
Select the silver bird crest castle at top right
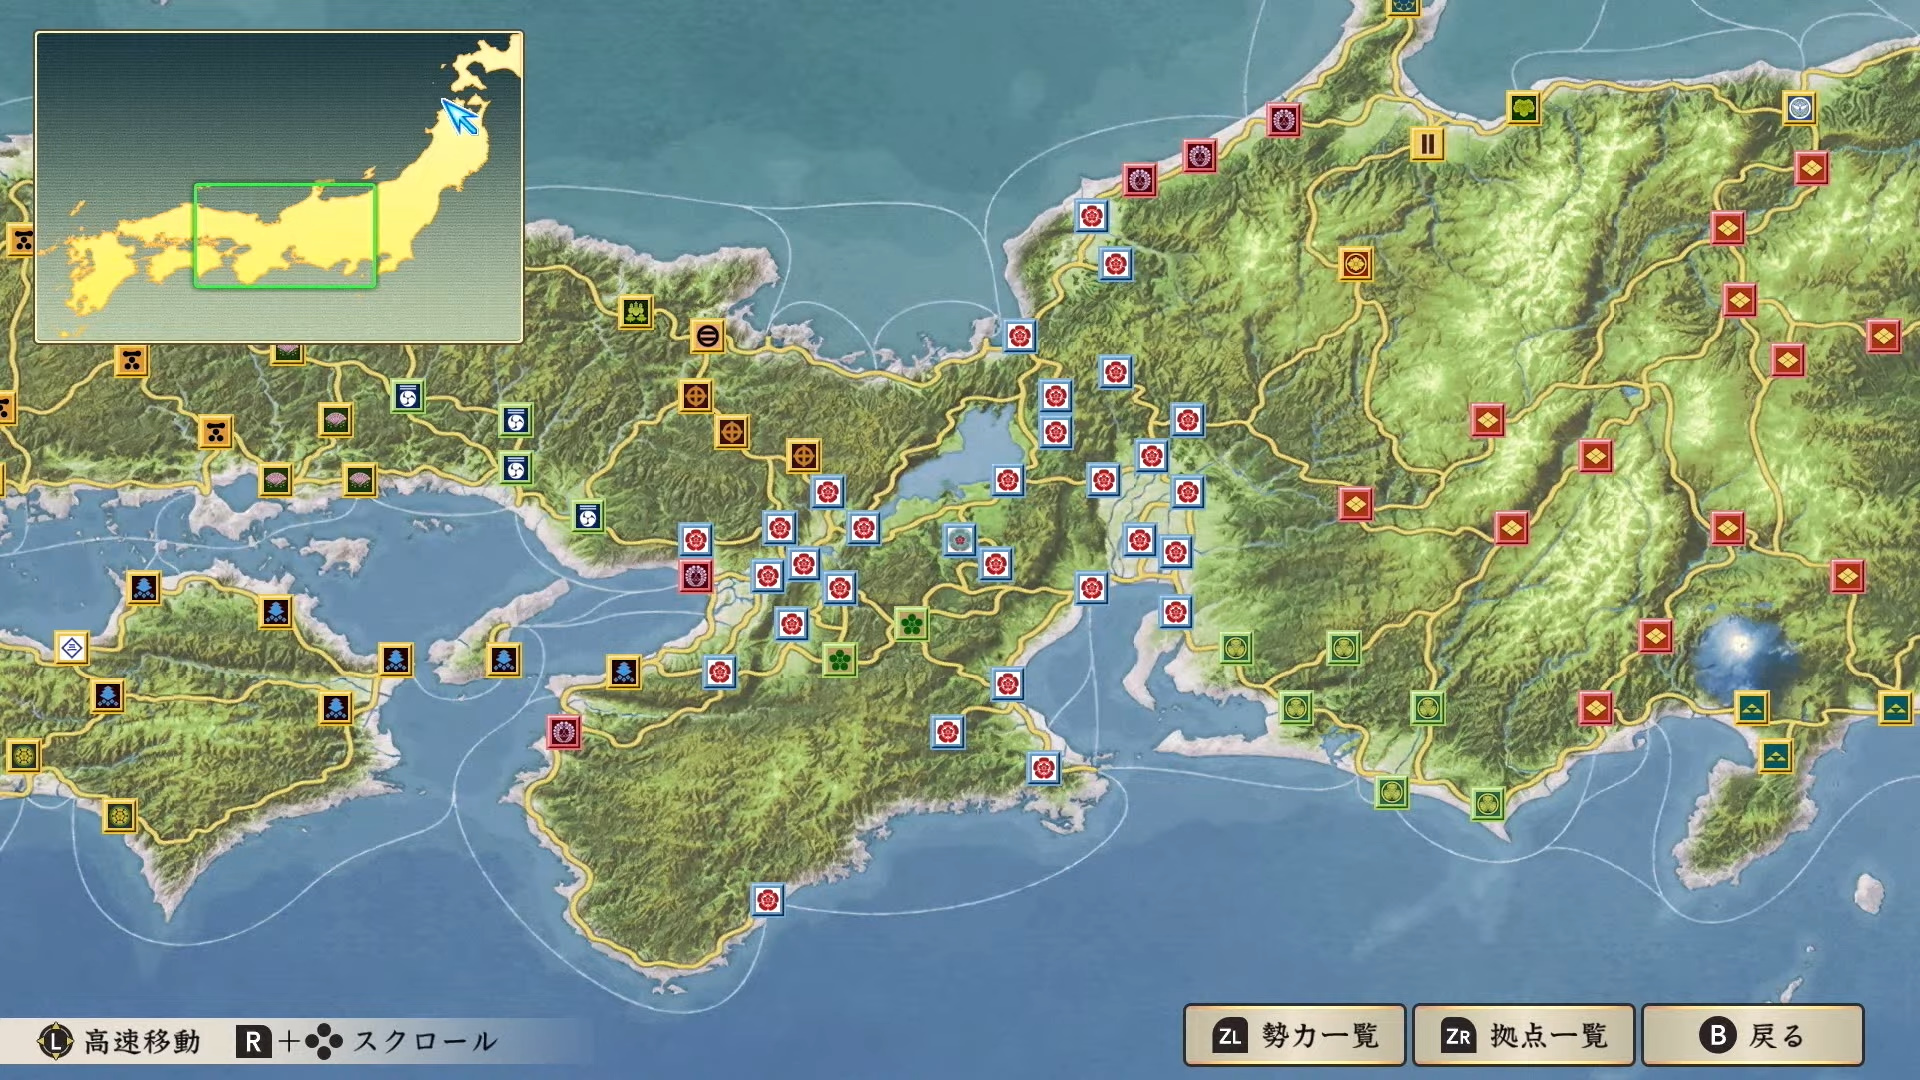click(x=1799, y=108)
